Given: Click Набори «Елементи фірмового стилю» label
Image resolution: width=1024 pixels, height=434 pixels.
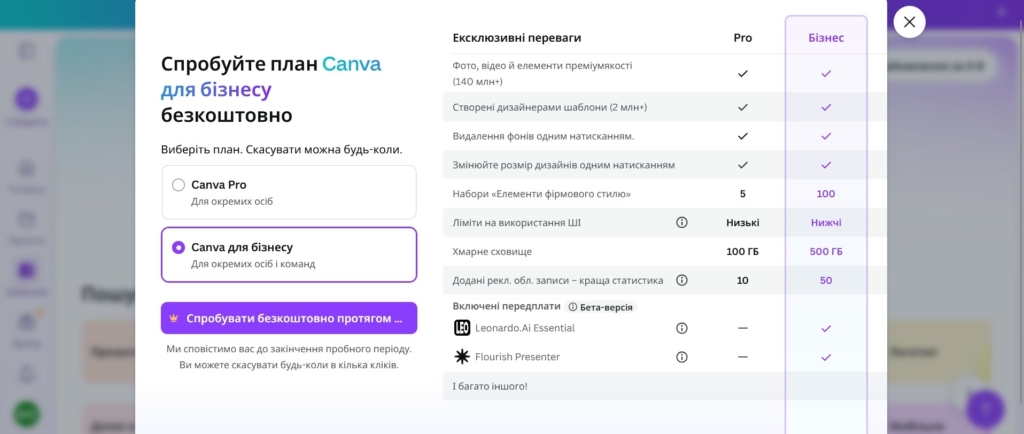Looking at the screenshot, I should coord(541,194).
